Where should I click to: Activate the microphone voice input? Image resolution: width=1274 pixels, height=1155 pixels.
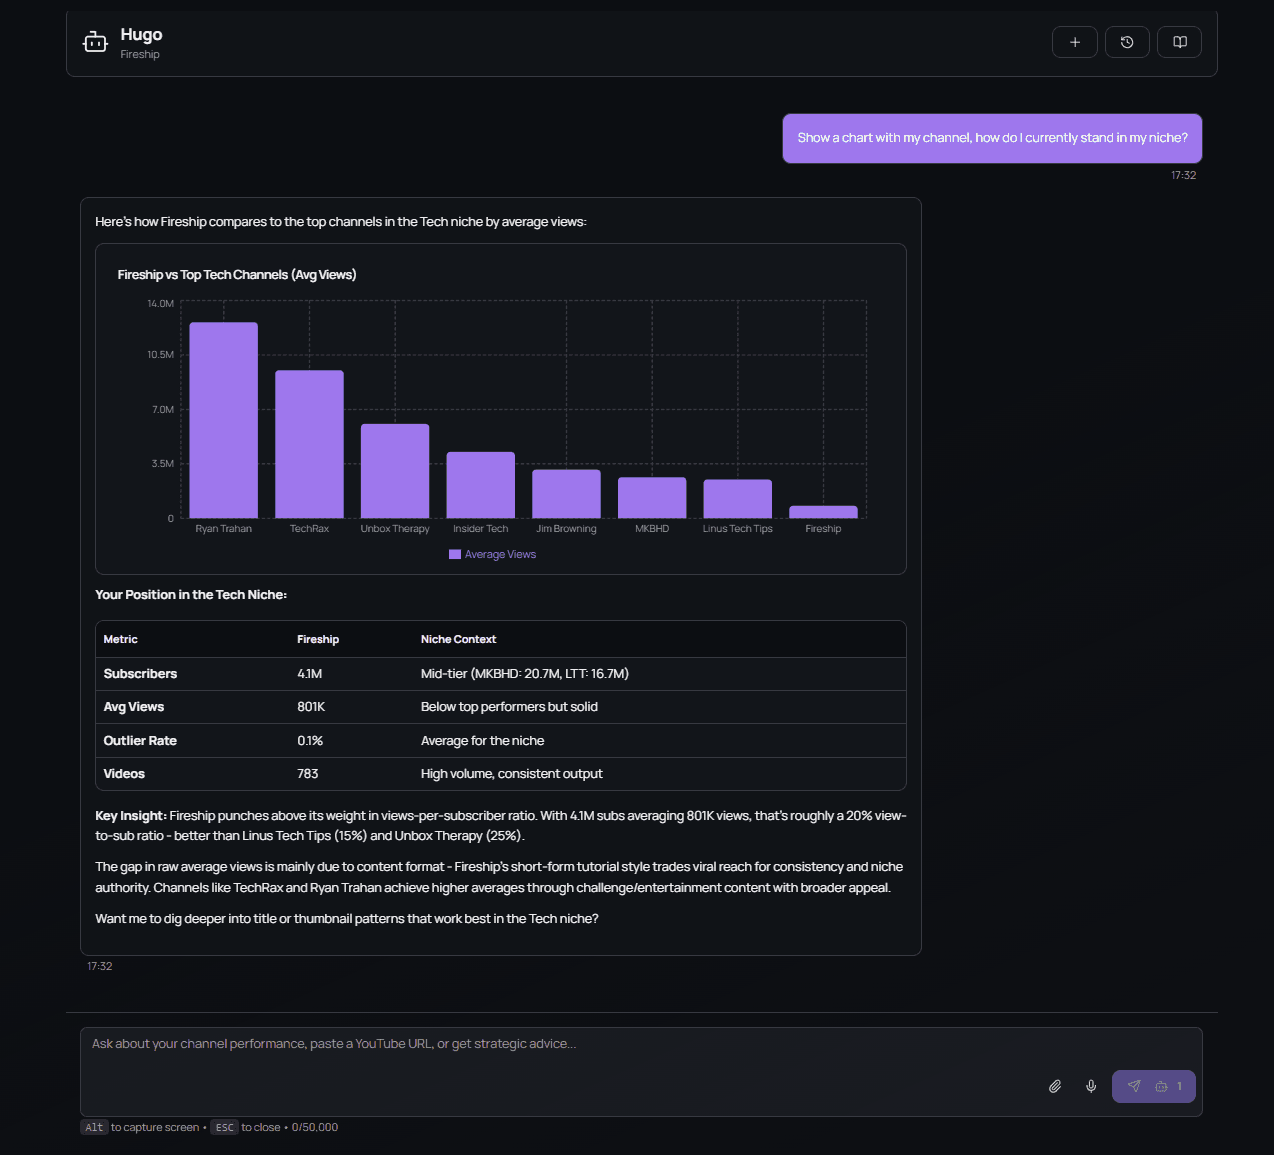point(1091,1086)
